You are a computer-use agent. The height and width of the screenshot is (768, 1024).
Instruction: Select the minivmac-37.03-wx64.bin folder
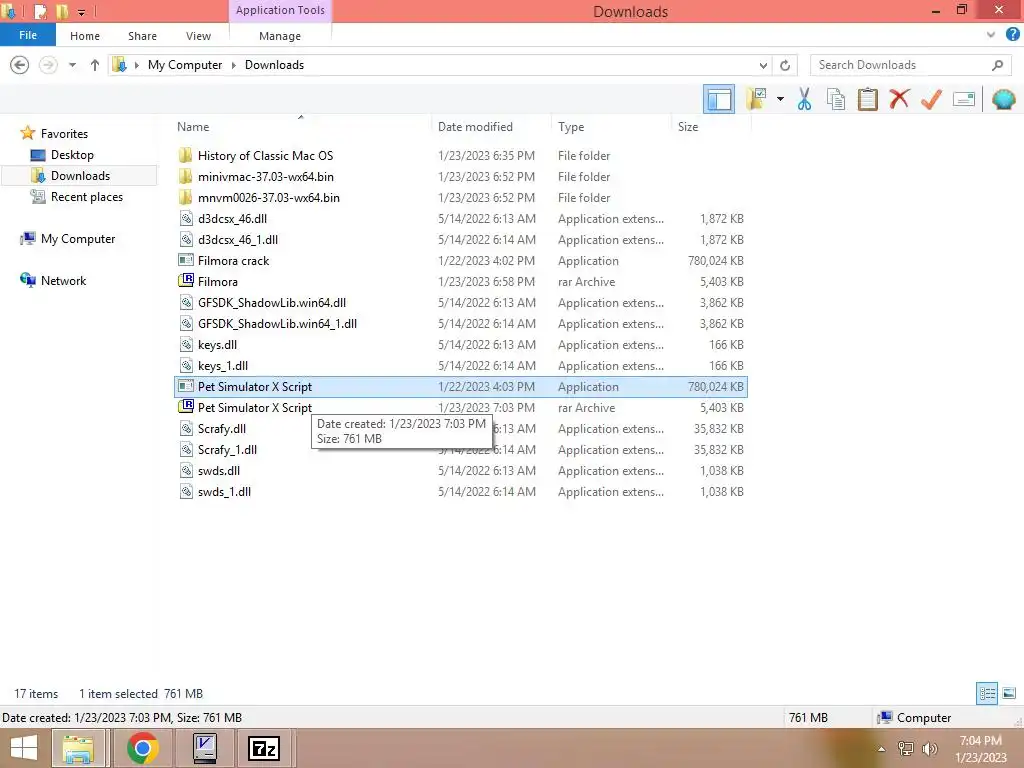coord(265,176)
